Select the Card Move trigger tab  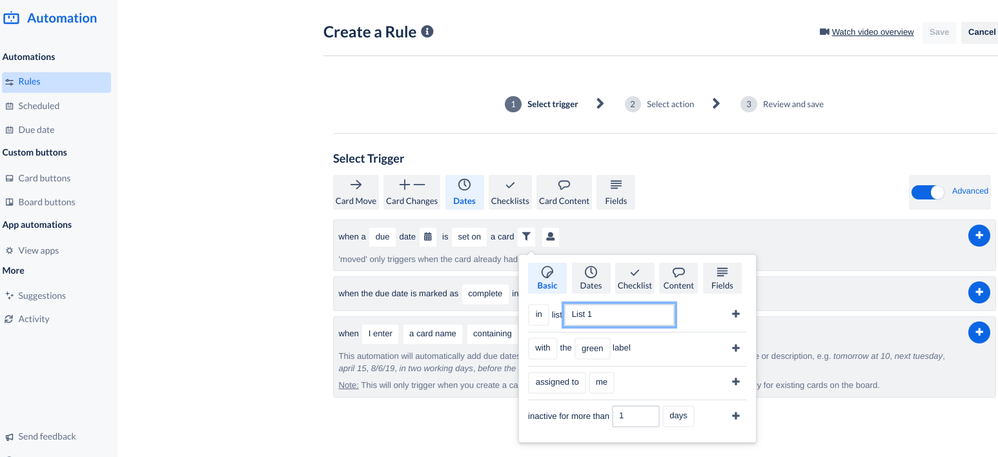coord(356,192)
